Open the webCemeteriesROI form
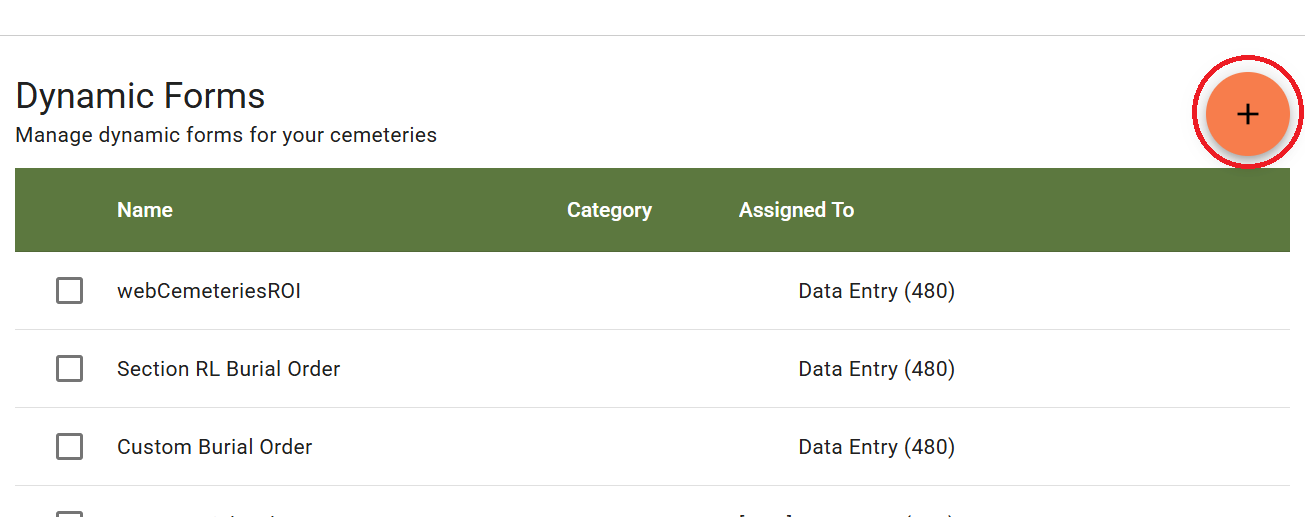 pos(209,291)
